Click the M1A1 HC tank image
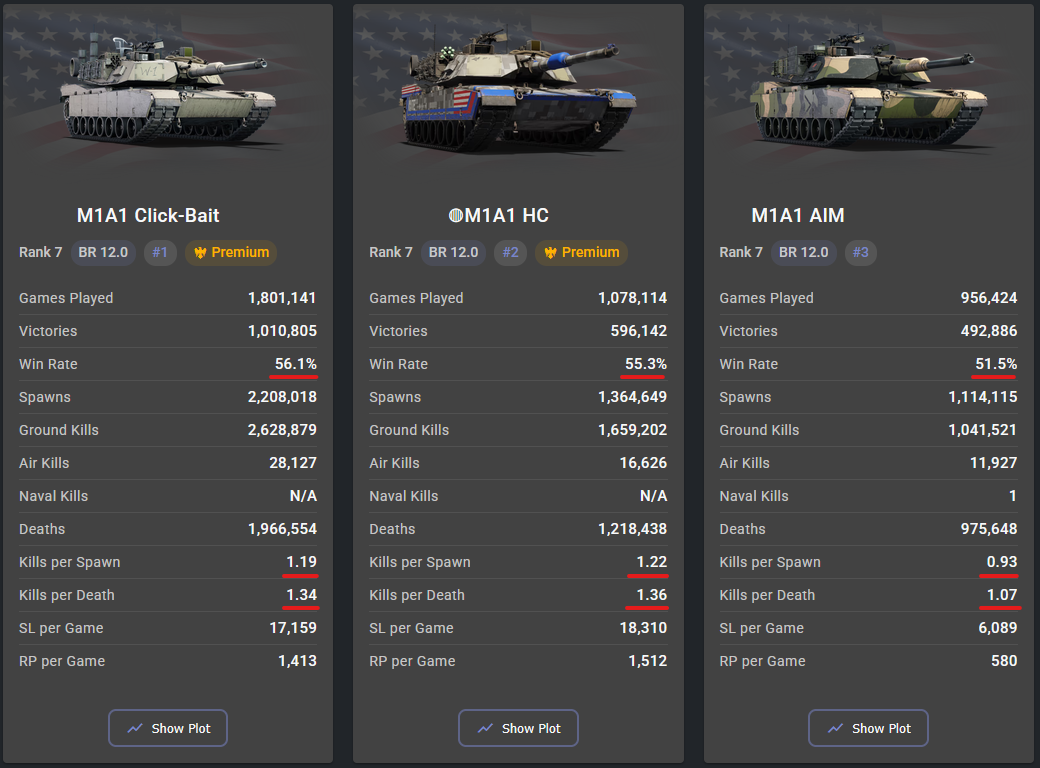Viewport: 1040px width, 768px height. tap(517, 90)
